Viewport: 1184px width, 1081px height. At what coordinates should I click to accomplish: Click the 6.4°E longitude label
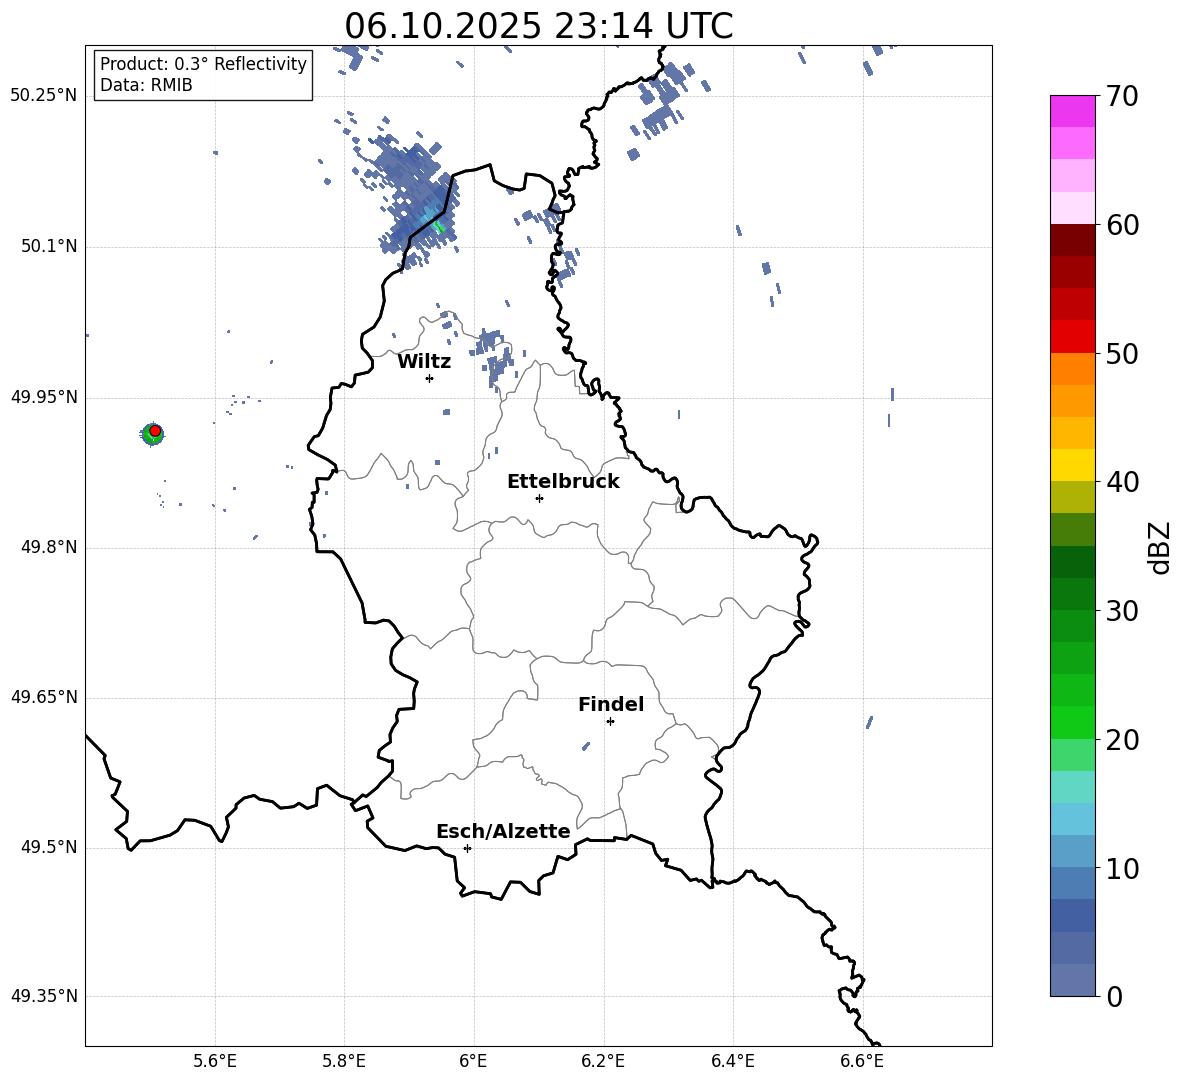tap(732, 1061)
